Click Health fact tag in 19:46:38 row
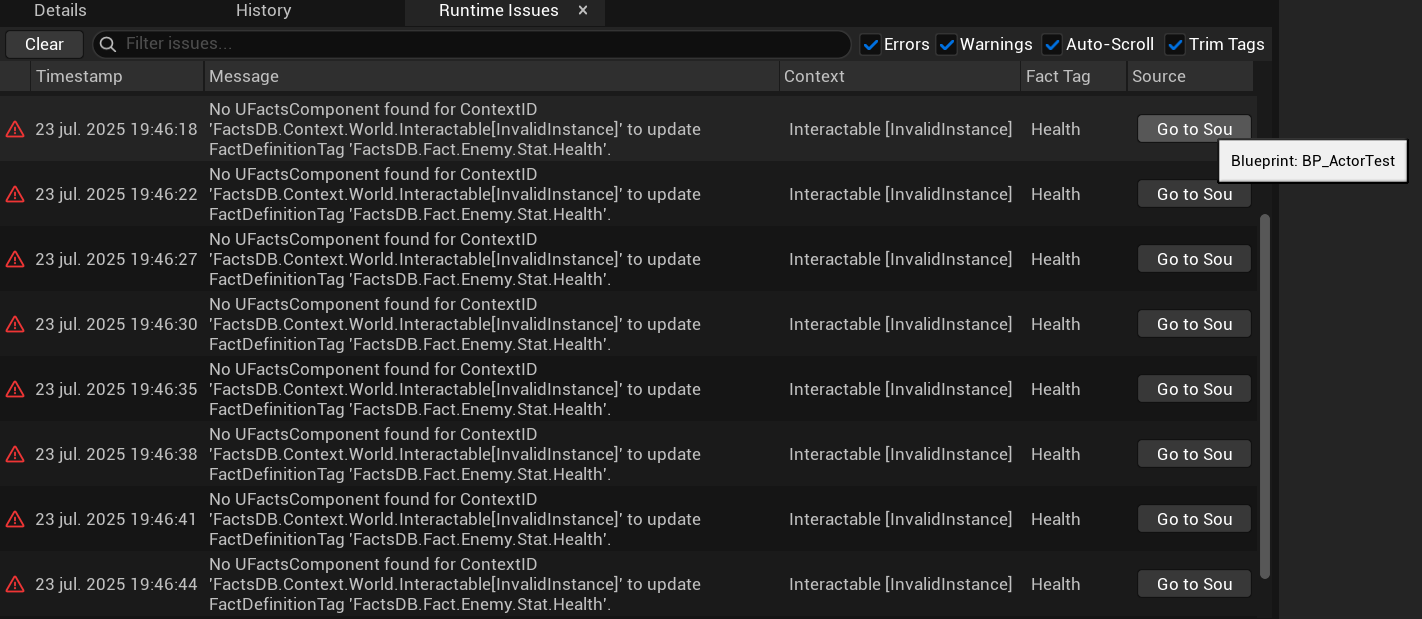 1056,454
